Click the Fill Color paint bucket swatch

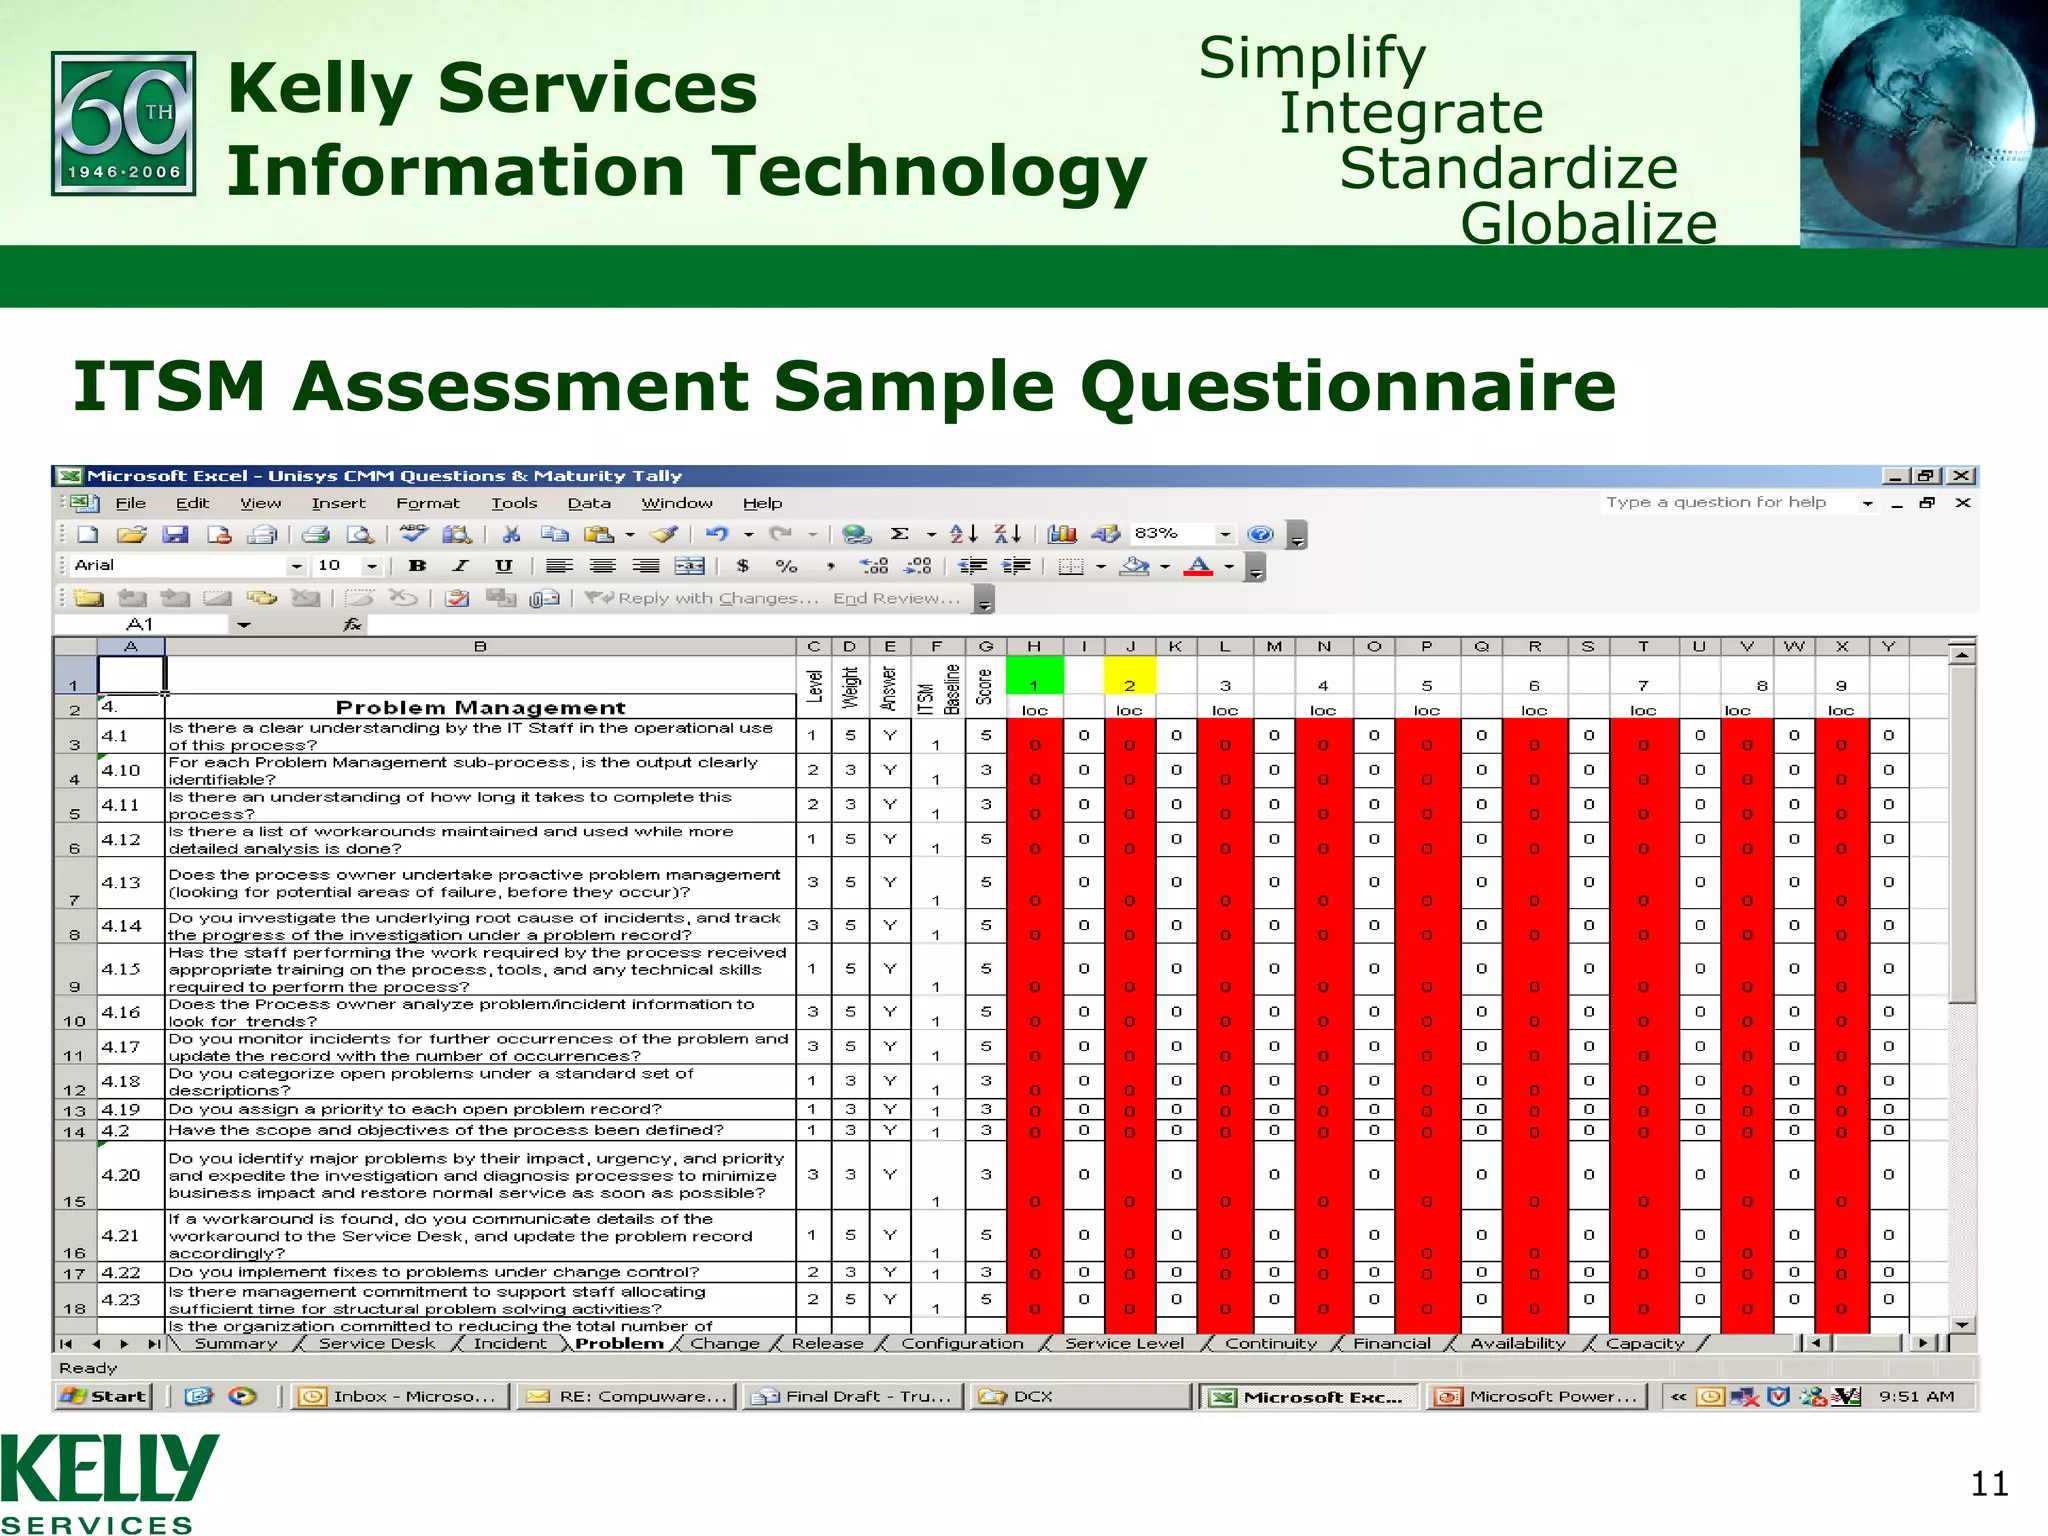click(1135, 567)
